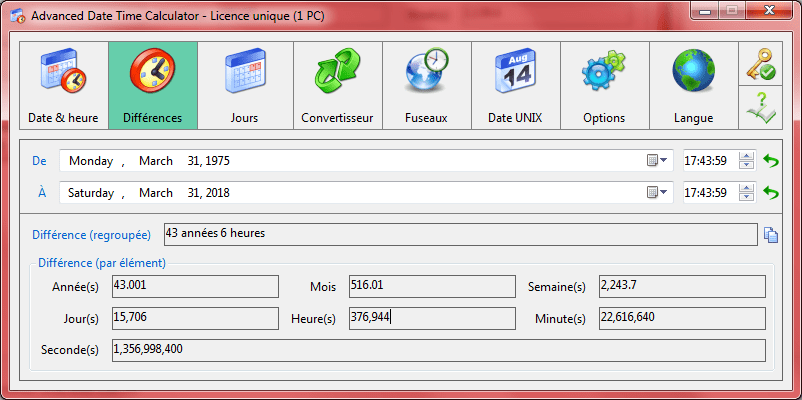Click the Mois field showing 516.01
This screenshot has width=802, height=400.
pos(432,286)
